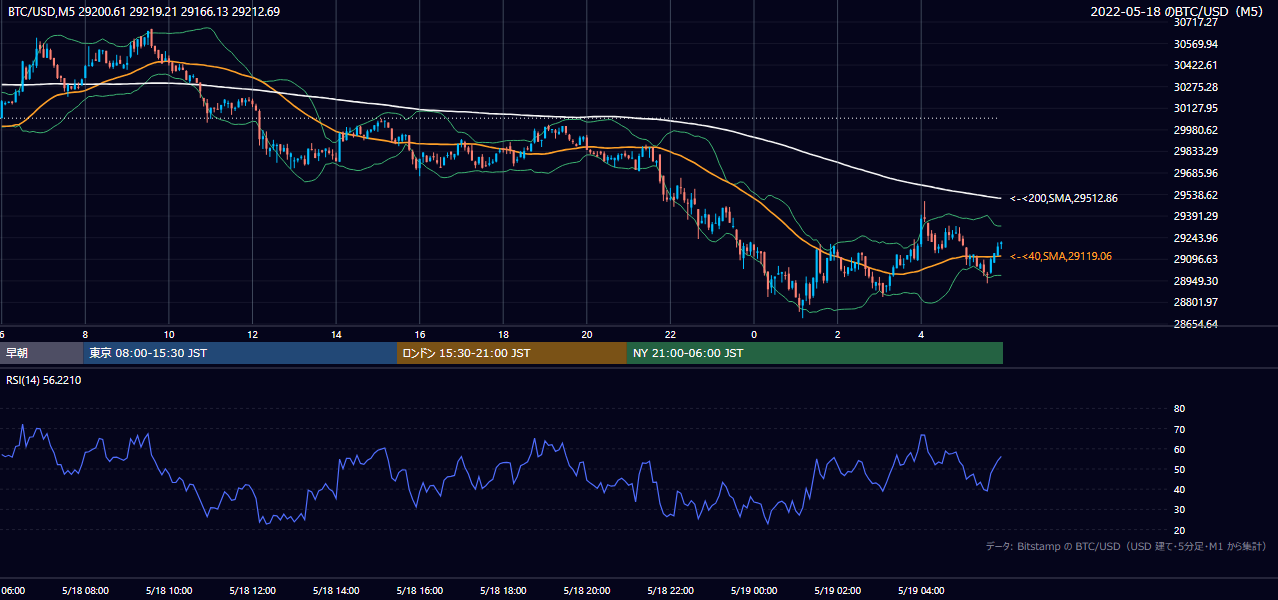This screenshot has width=1278, height=600.
Task: Click the 5/18 14:00 date label
Action: click(x=335, y=591)
